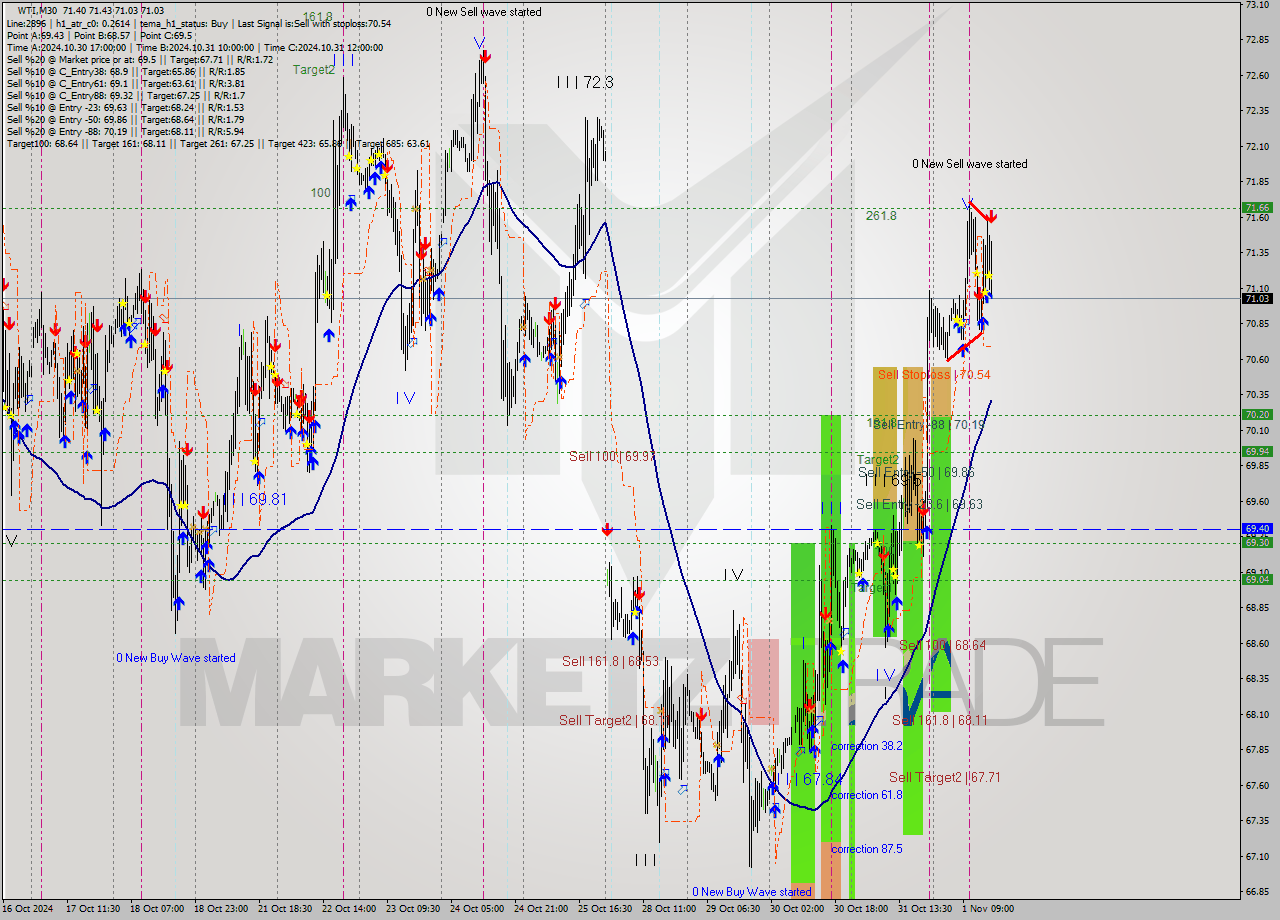
Task: Click the '25 Oct 16:30' time label
Action: coord(605,909)
